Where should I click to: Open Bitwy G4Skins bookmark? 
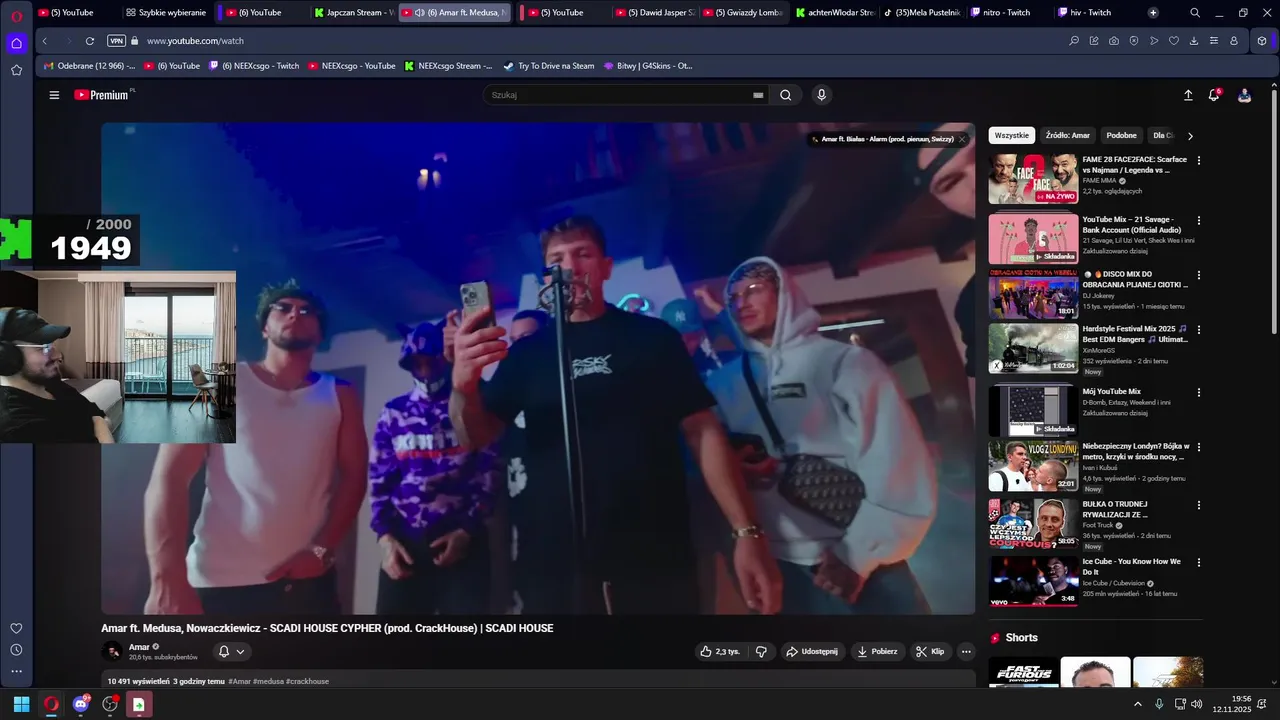point(648,66)
